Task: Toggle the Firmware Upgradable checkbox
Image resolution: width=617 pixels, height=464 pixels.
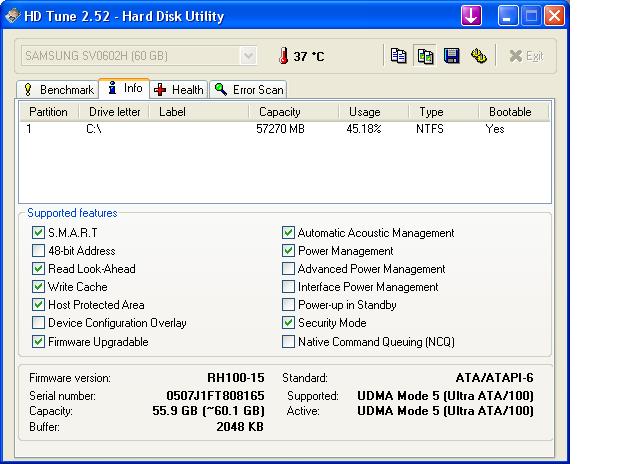Action: [x=38, y=342]
